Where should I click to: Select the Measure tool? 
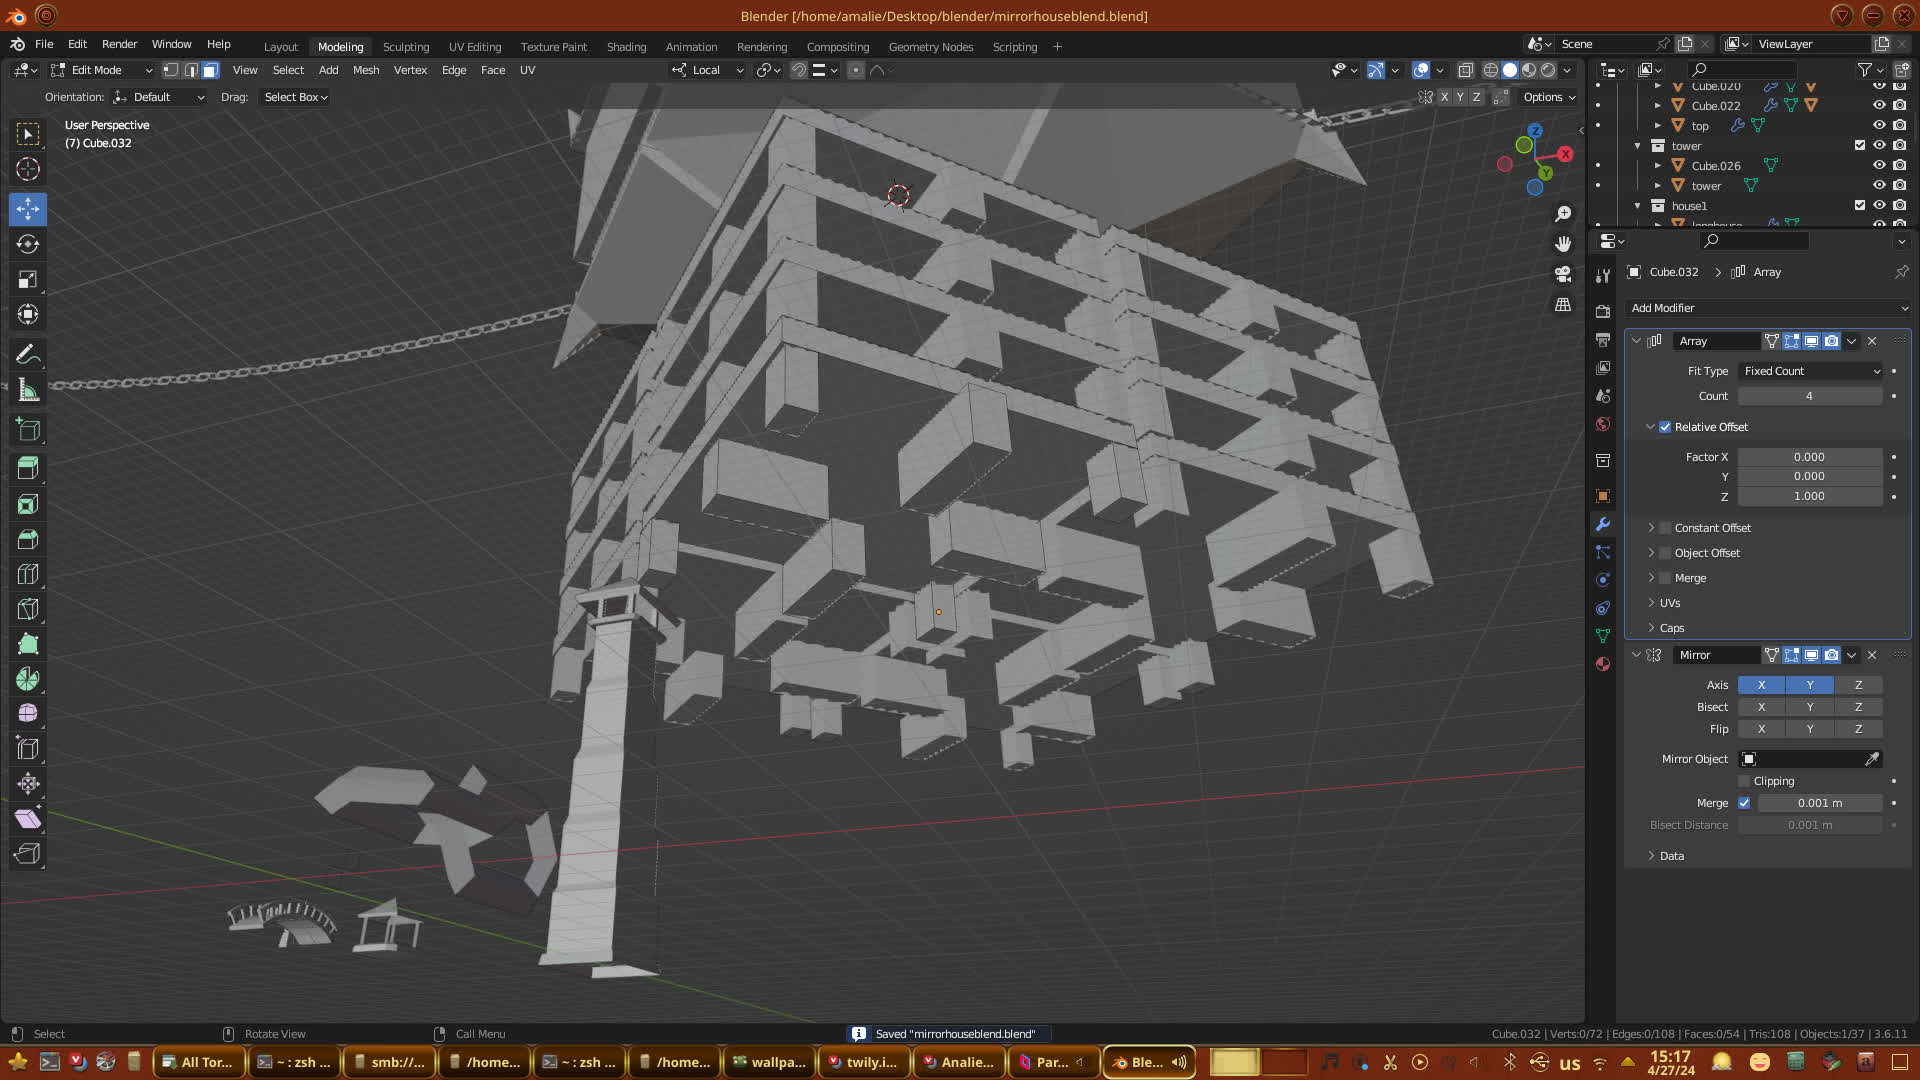point(28,390)
